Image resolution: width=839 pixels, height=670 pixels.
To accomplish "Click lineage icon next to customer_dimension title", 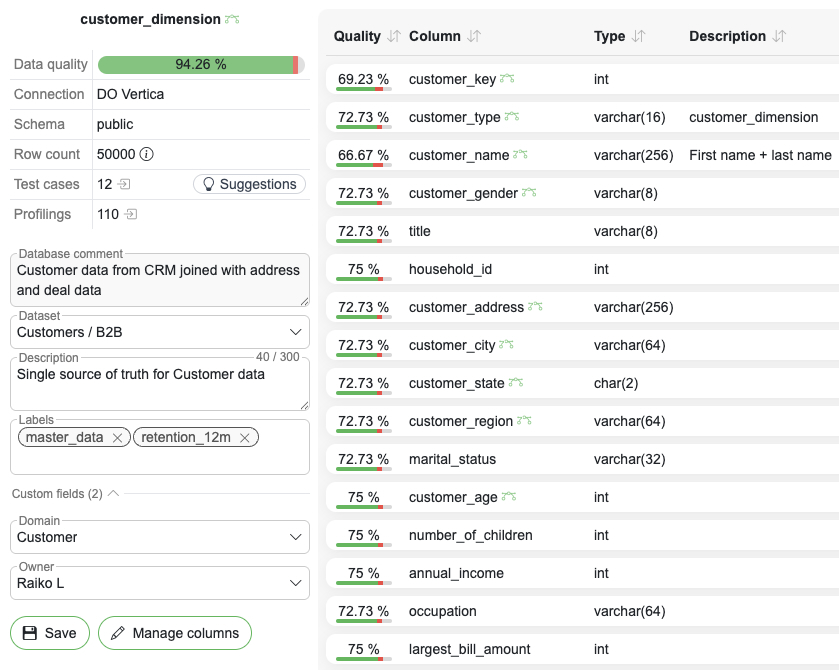I will (x=233, y=19).
